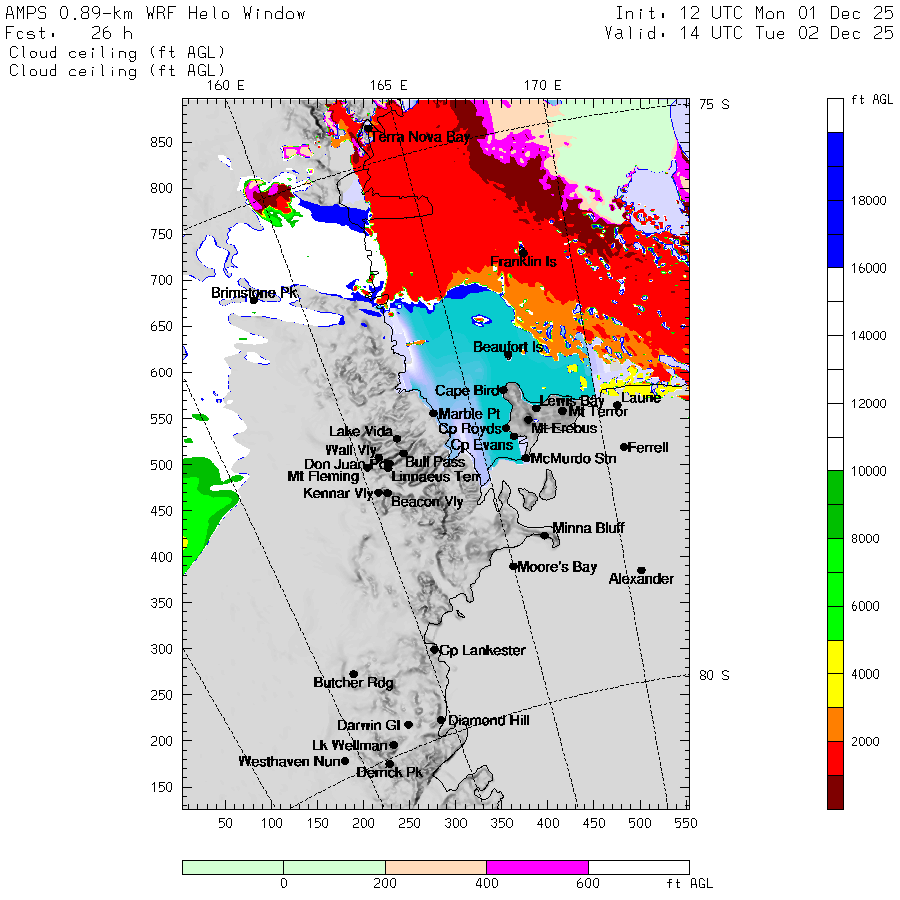The width and height of the screenshot is (900, 900).
Task: Select the 'Lewis Bay' label
Action: [x=572, y=401]
